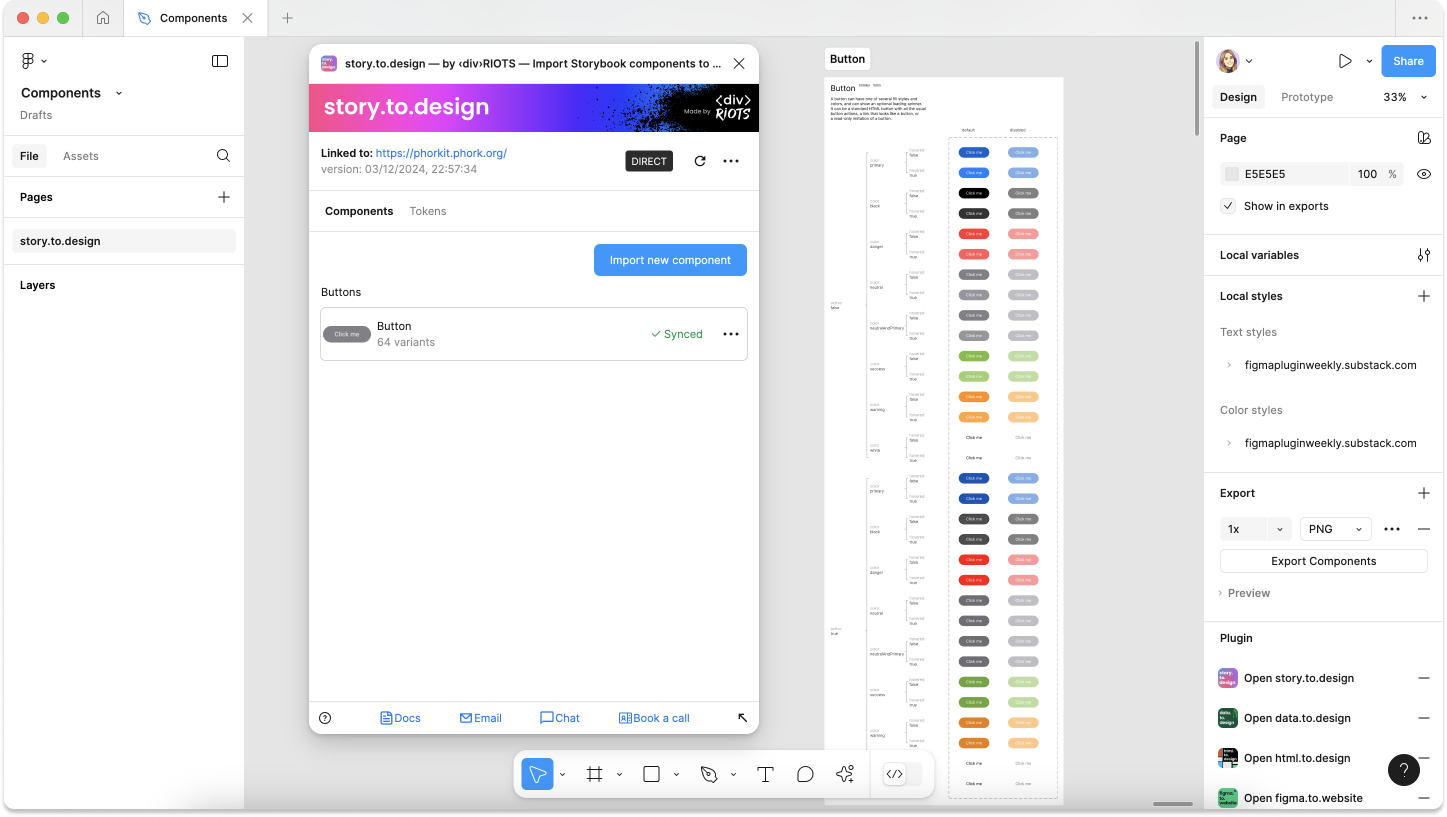Switch to the Assets tab
1447x817 pixels.
point(81,156)
